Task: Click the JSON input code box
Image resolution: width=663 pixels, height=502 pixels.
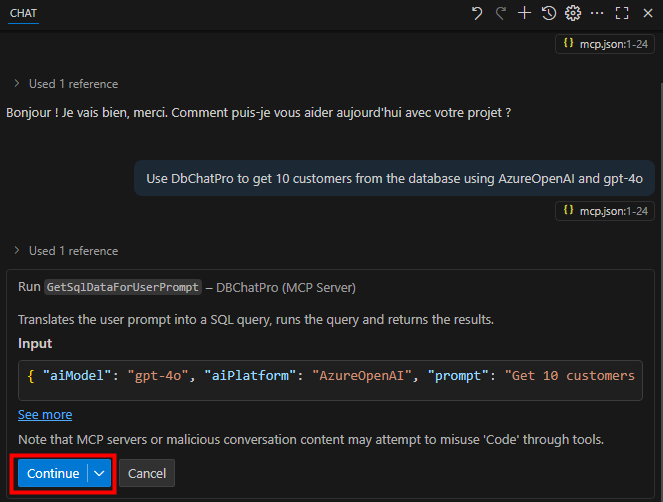Action: [330, 380]
